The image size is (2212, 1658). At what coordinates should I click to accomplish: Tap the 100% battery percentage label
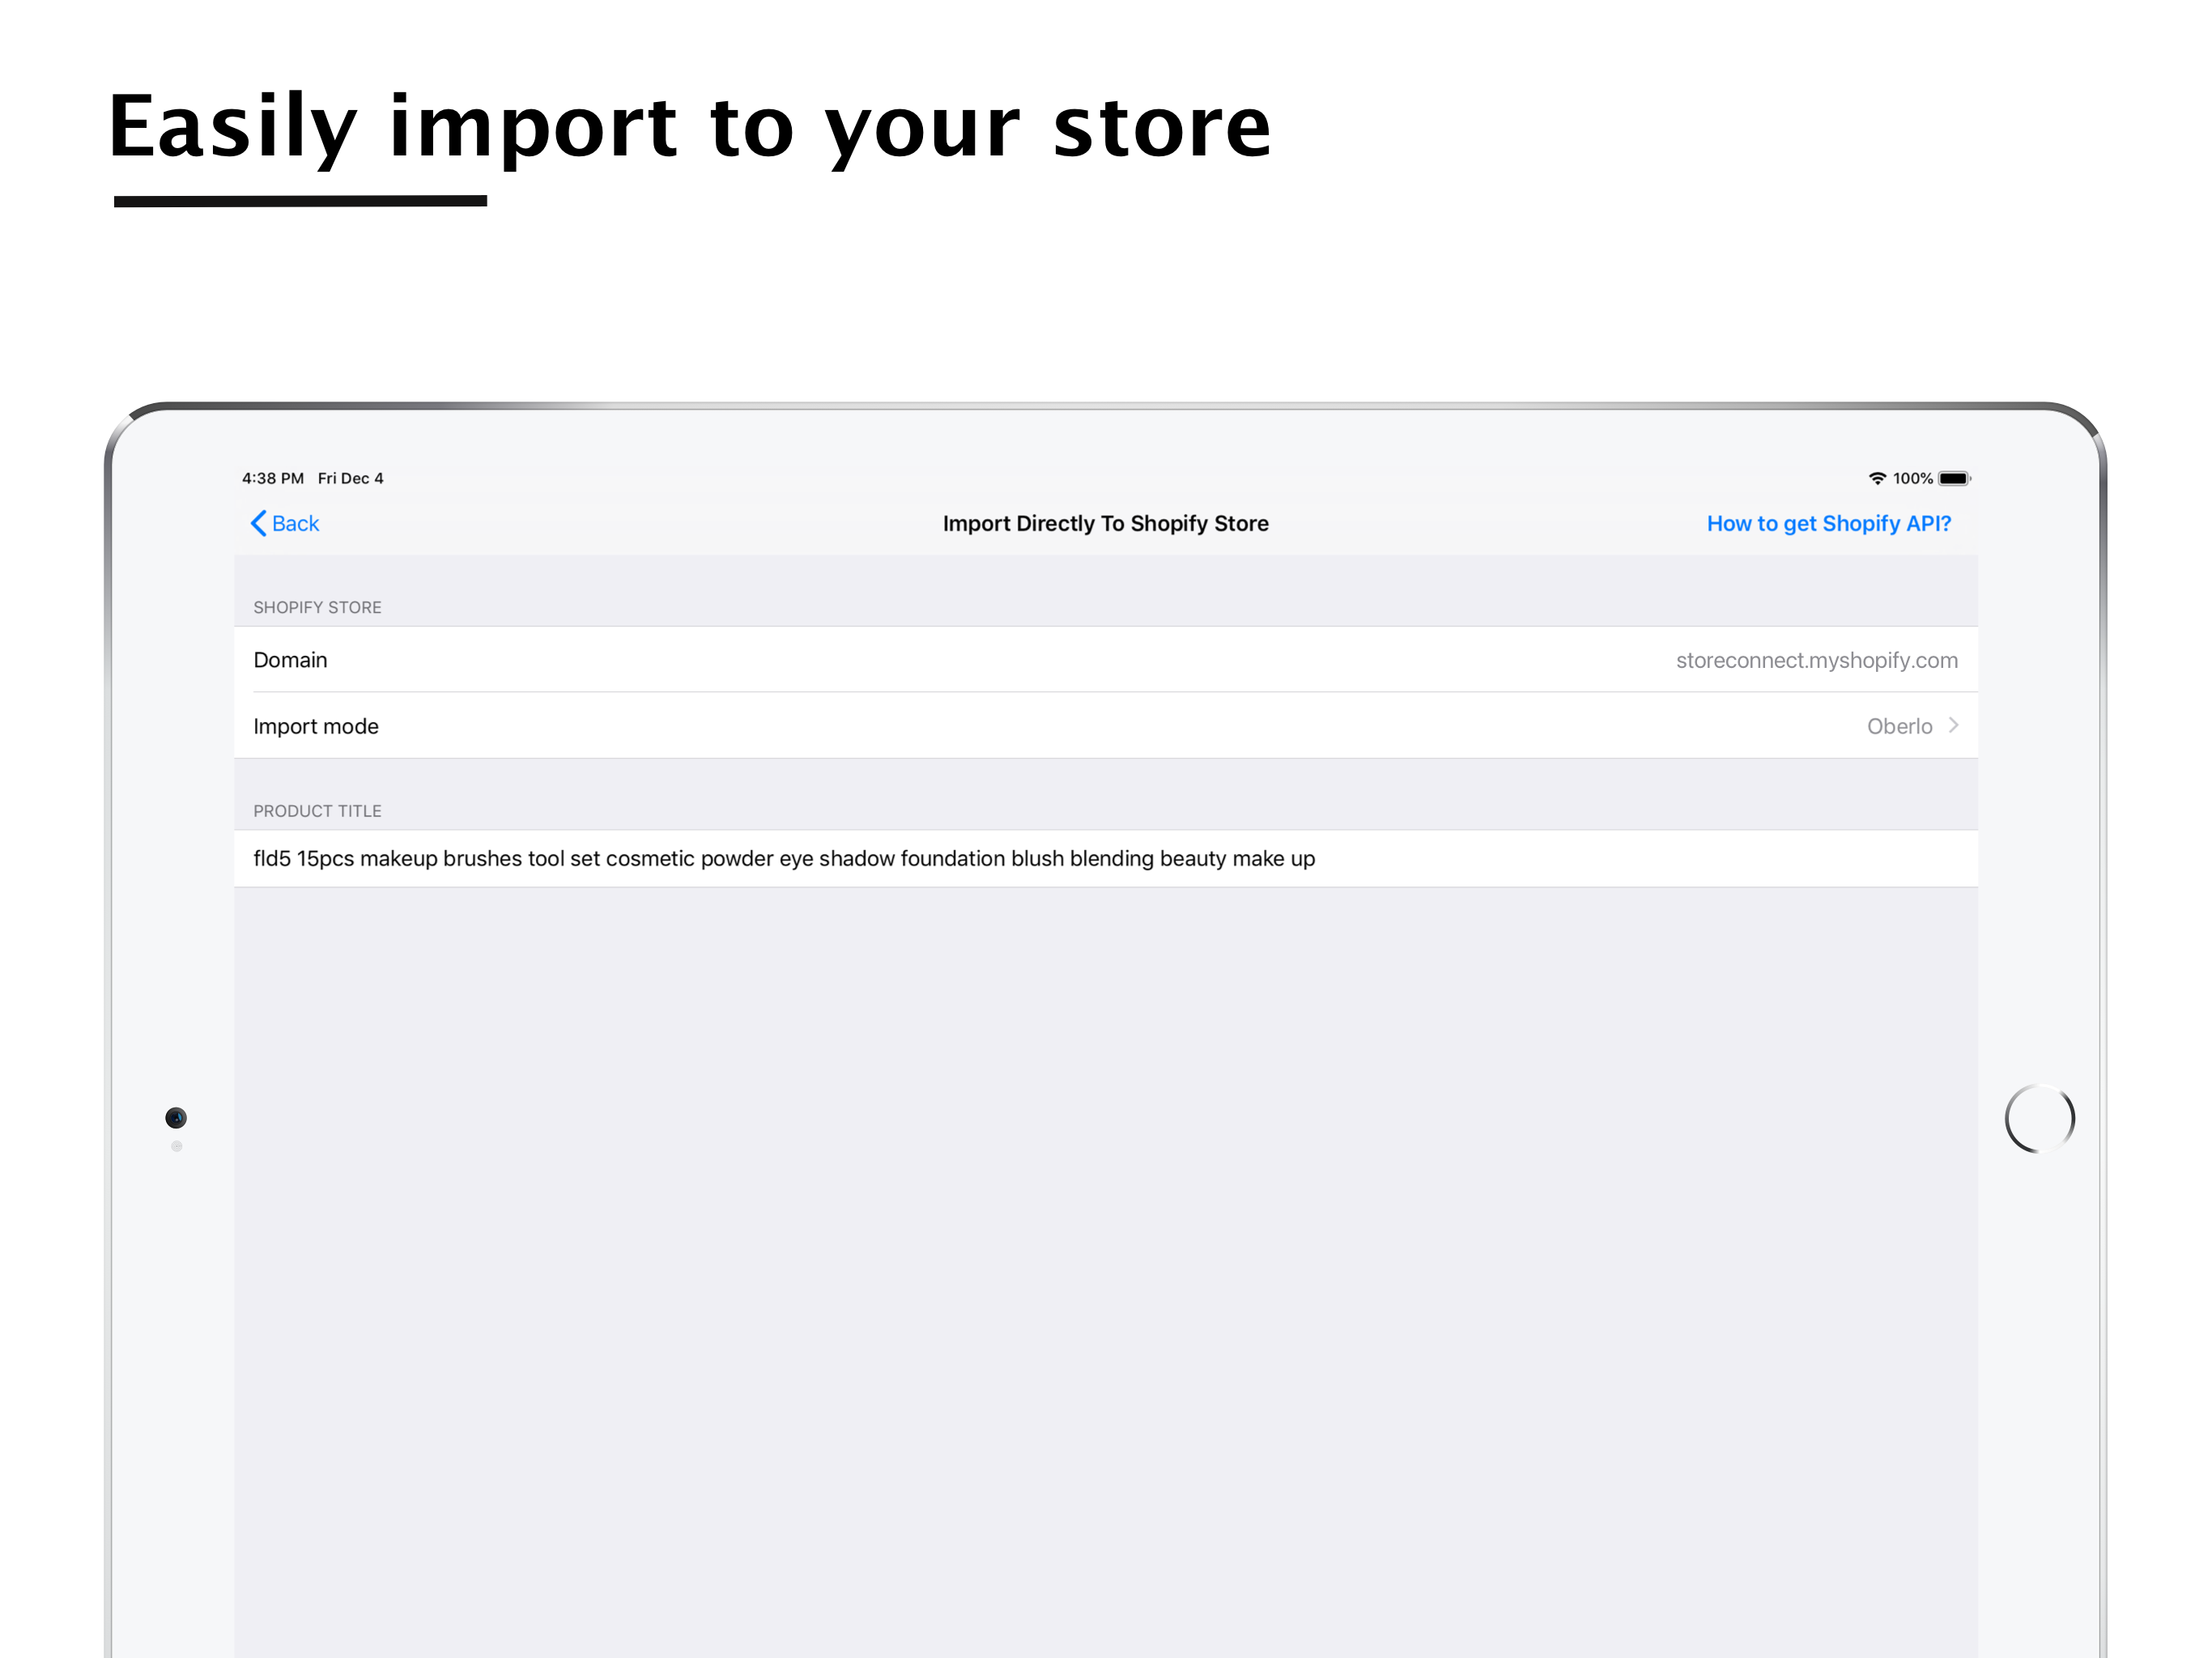coord(1913,478)
